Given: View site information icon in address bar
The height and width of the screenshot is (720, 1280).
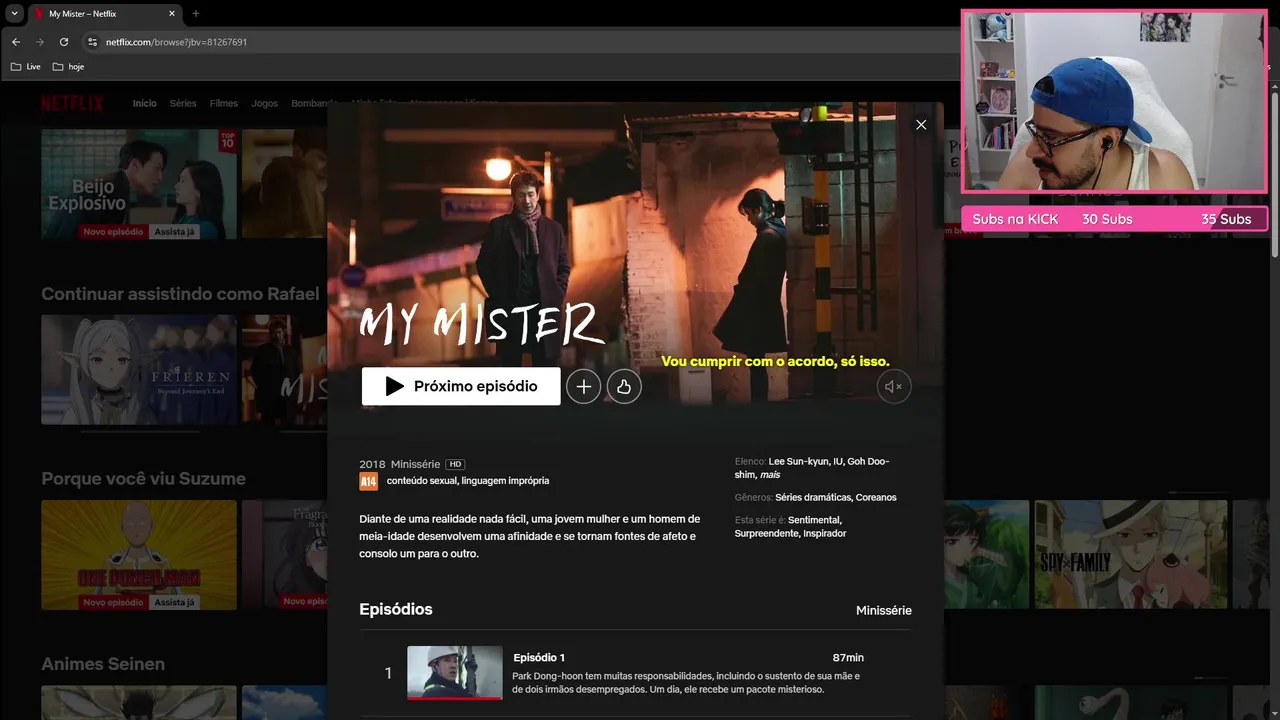Looking at the screenshot, I should point(92,42).
